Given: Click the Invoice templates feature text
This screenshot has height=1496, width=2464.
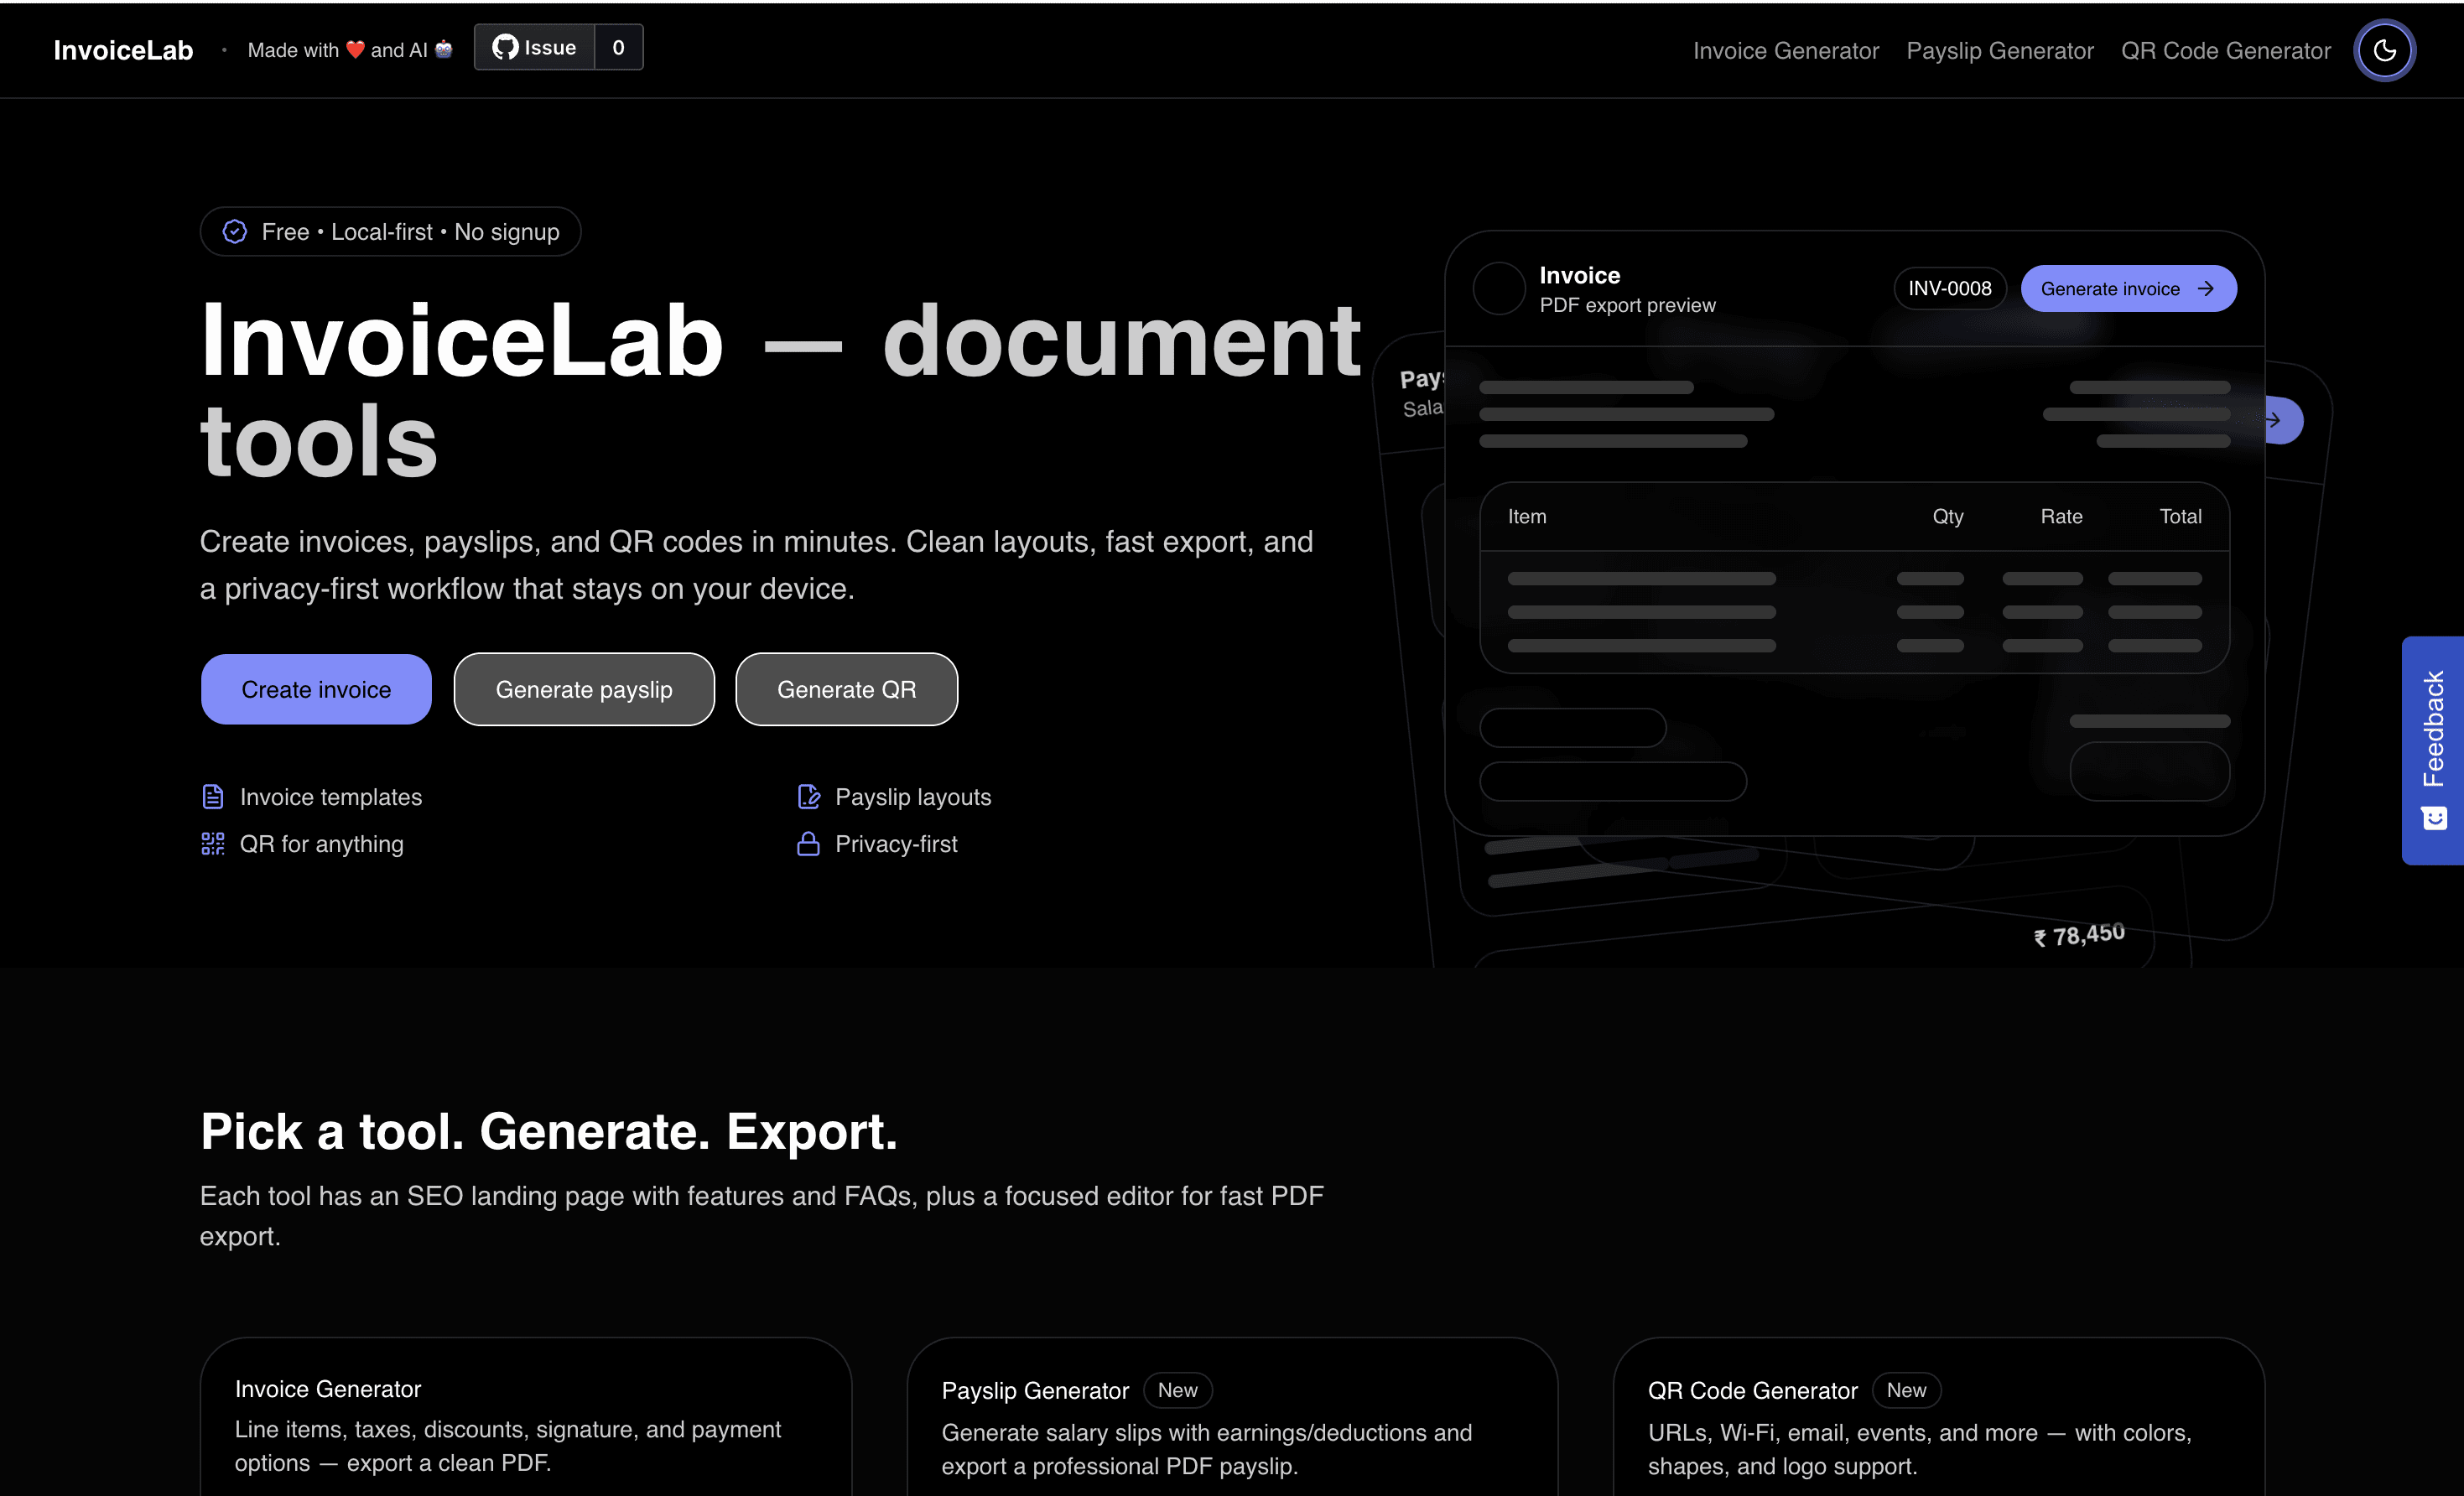Looking at the screenshot, I should click(x=331, y=796).
